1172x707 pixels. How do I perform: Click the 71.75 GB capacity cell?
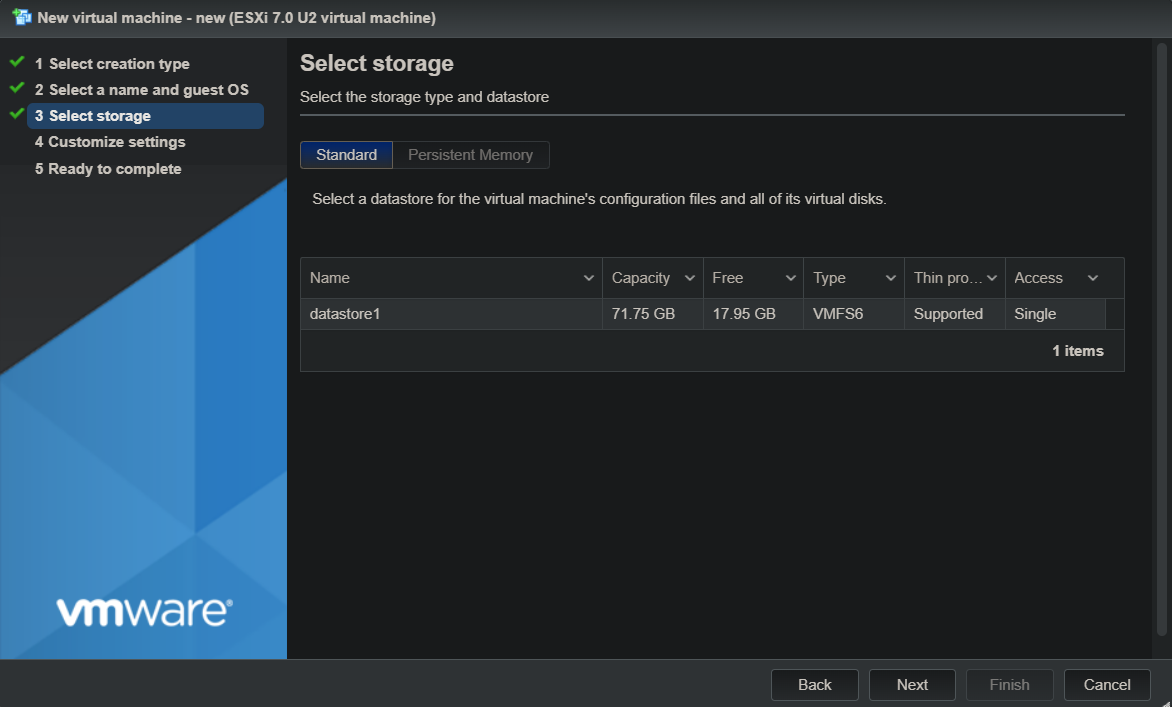pyautogui.click(x=653, y=314)
